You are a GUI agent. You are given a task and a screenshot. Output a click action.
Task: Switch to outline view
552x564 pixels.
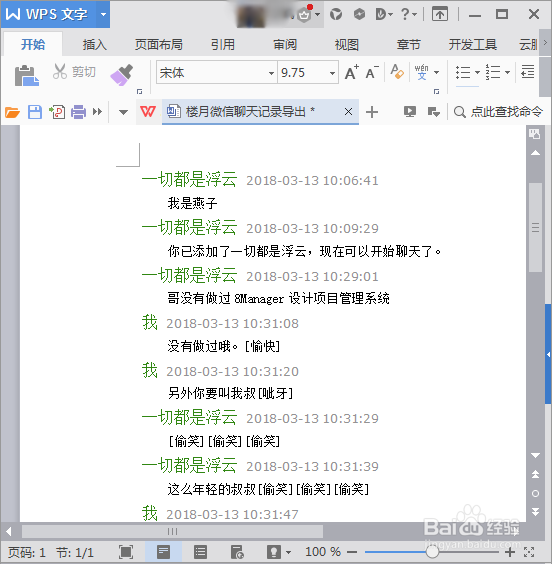coord(200,552)
